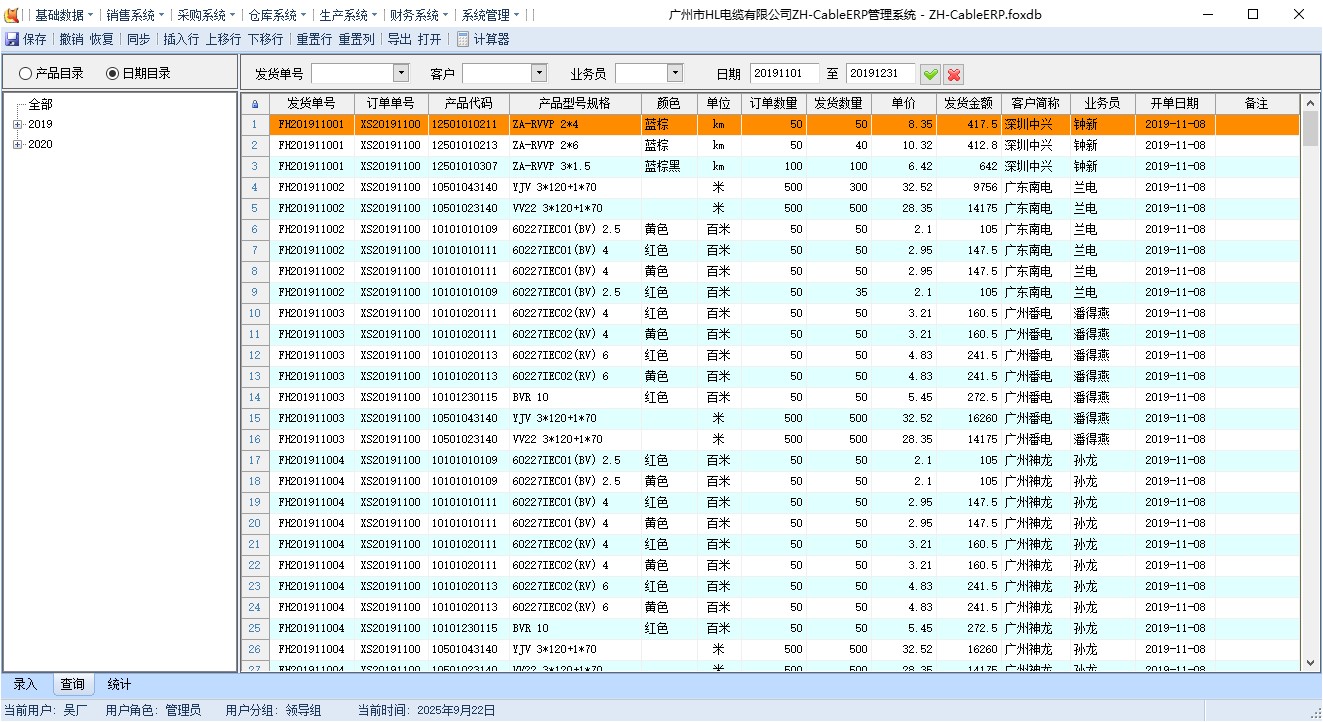Open the 发货单号 dropdown list
The height and width of the screenshot is (722, 1323).
pyautogui.click(x=401, y=73)
